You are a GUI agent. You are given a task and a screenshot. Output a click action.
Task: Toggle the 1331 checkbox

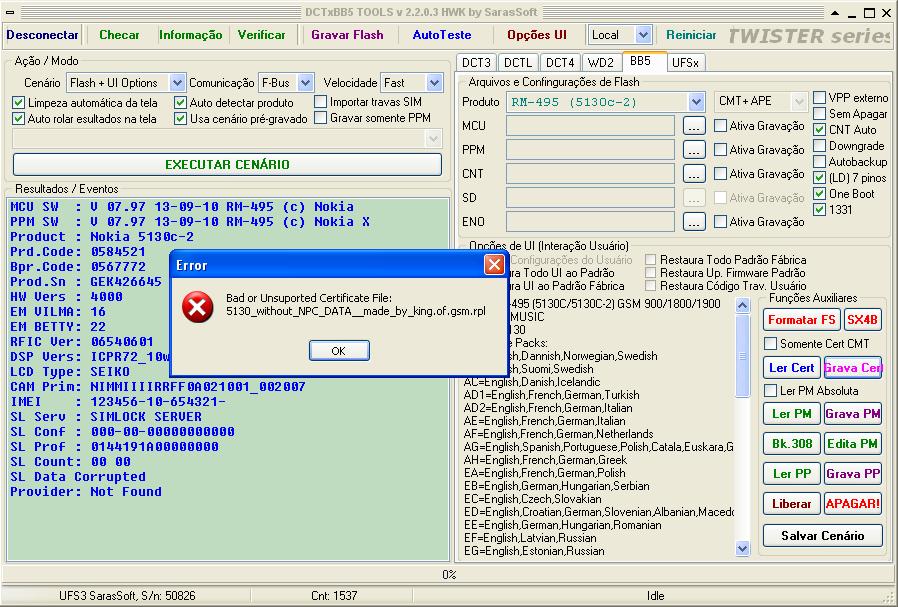coord(820,210)
